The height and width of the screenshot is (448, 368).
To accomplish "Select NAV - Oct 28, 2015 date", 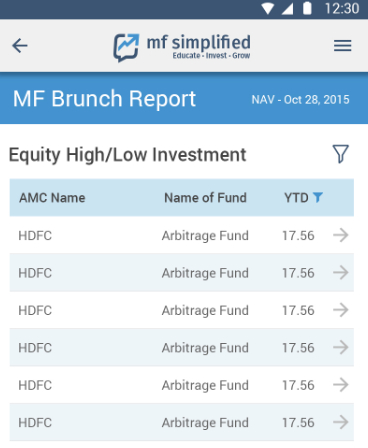I will [x=300, y=100].
